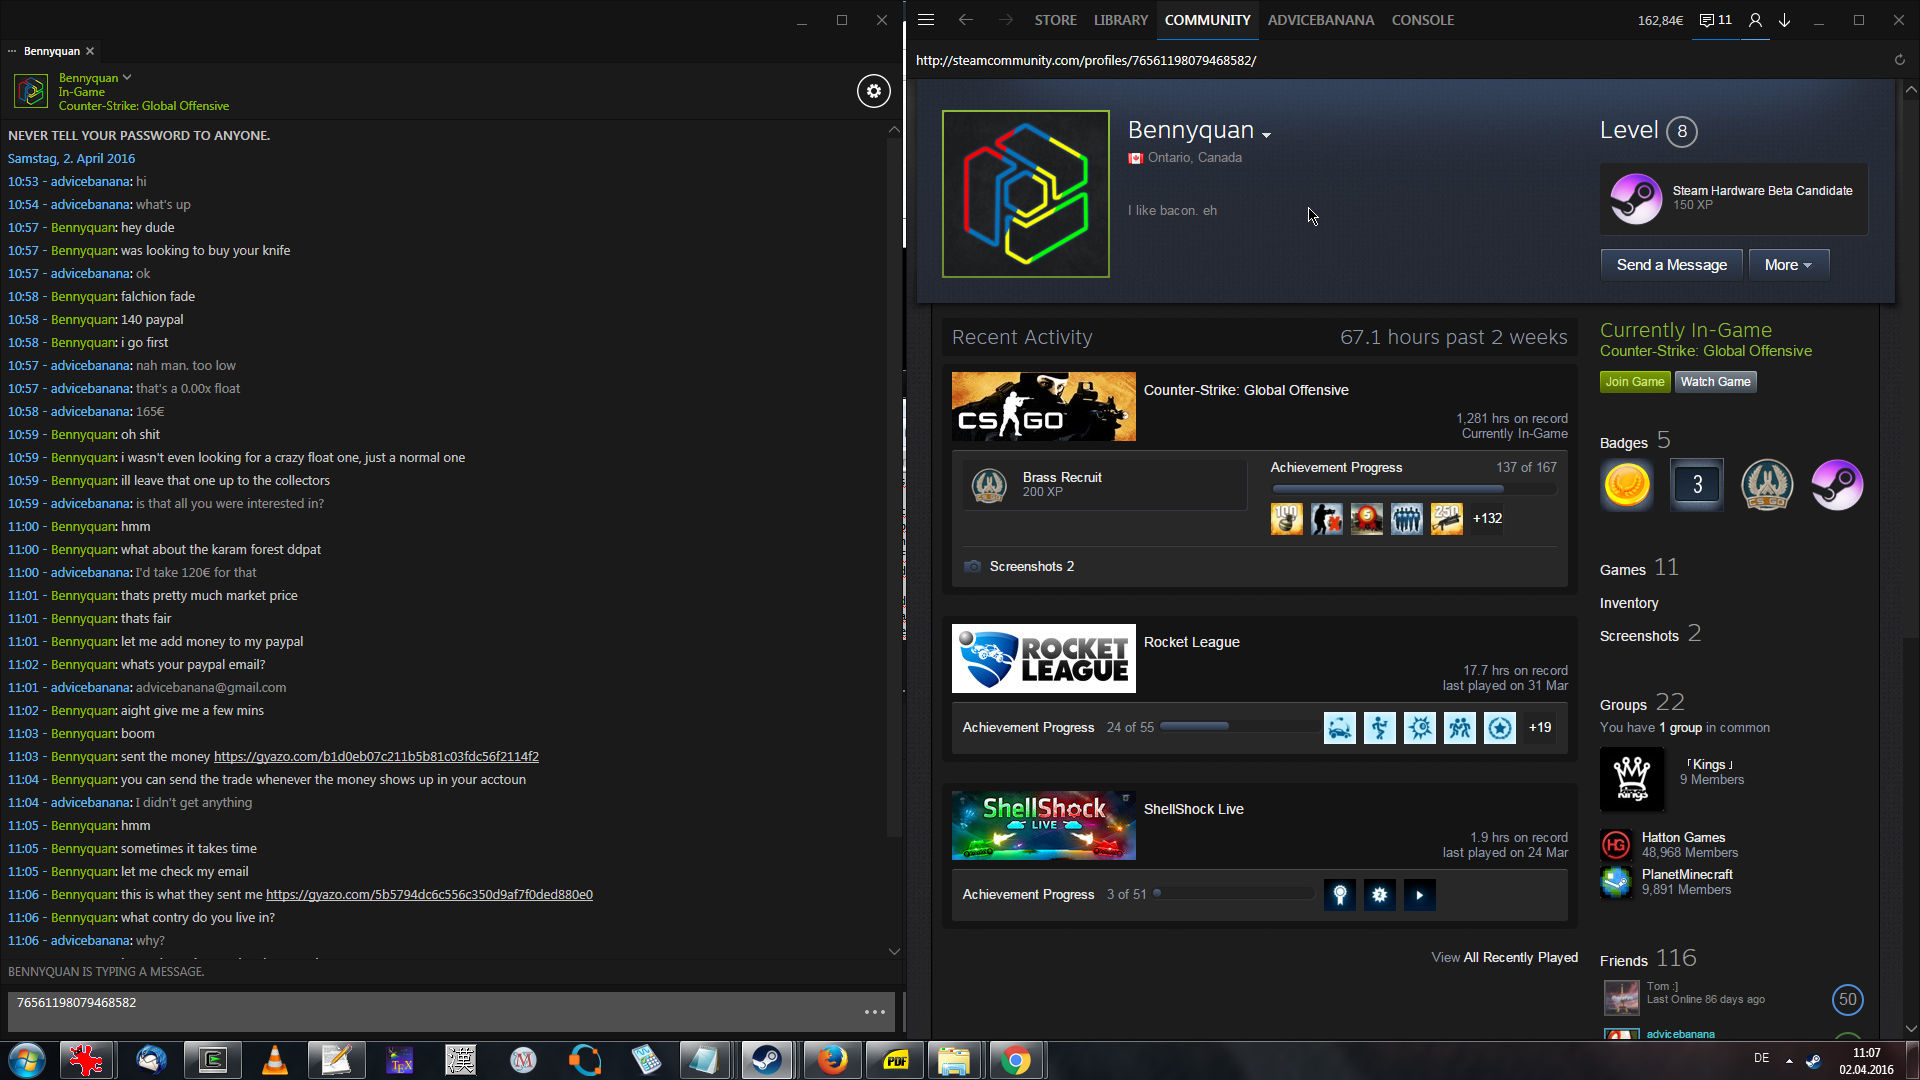Click the Kings group avatar
The image size is (1920, 1080).
1631,779
